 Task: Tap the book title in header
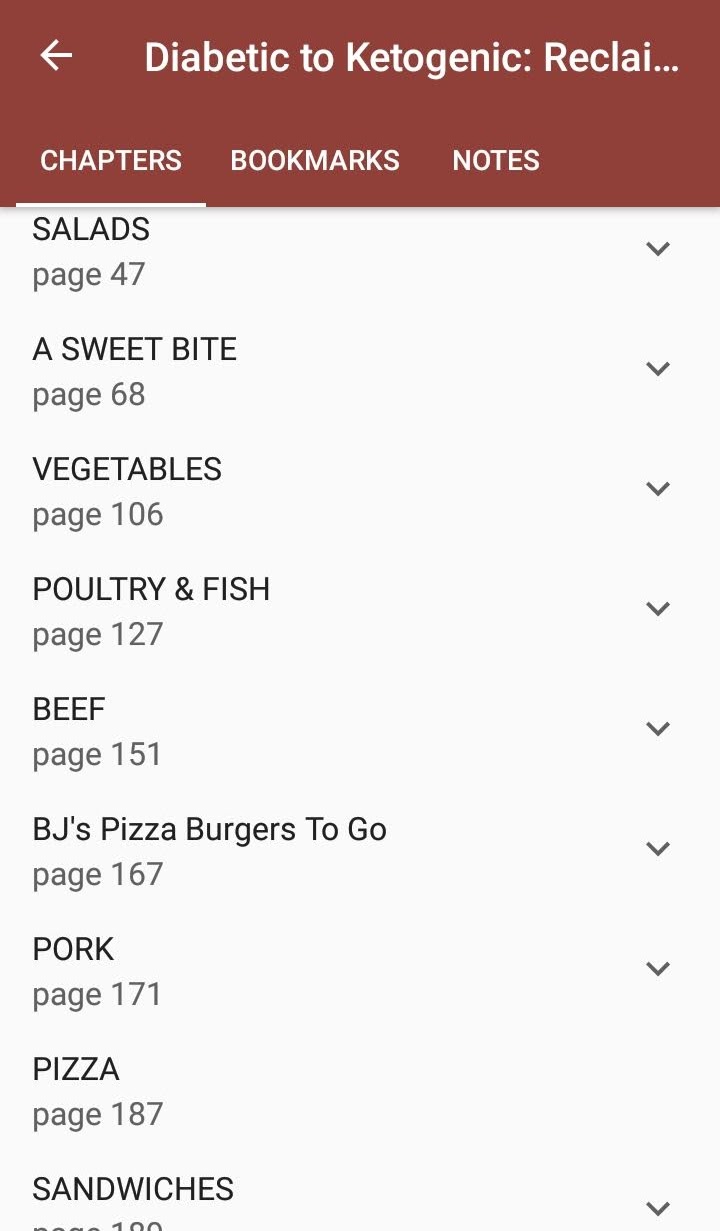pos(411,58)
